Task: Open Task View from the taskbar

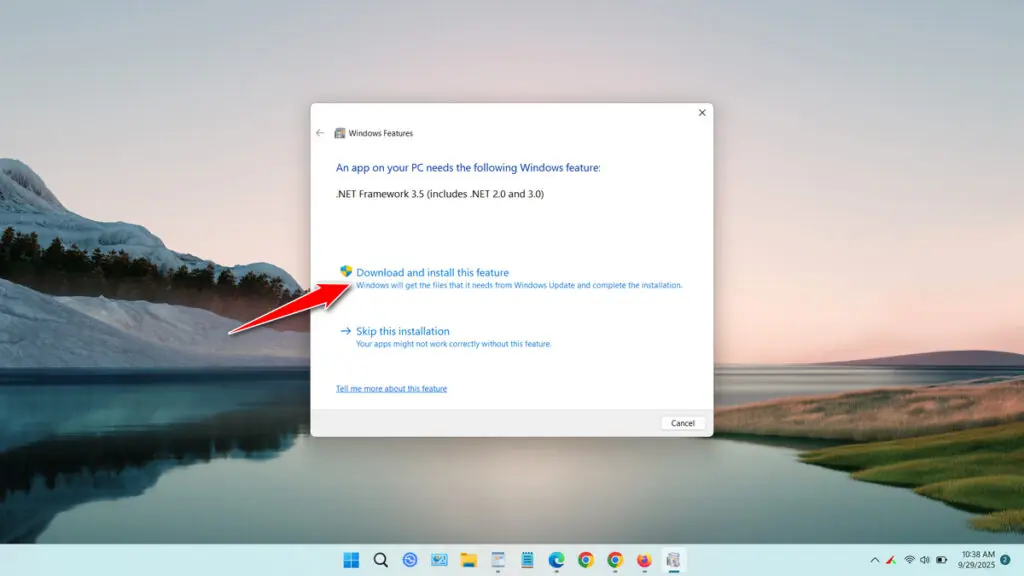Action: coord(411,560)
